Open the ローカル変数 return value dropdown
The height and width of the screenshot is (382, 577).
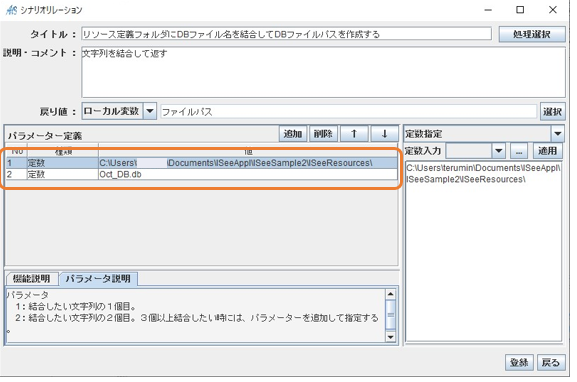click(x=150, y=111)
